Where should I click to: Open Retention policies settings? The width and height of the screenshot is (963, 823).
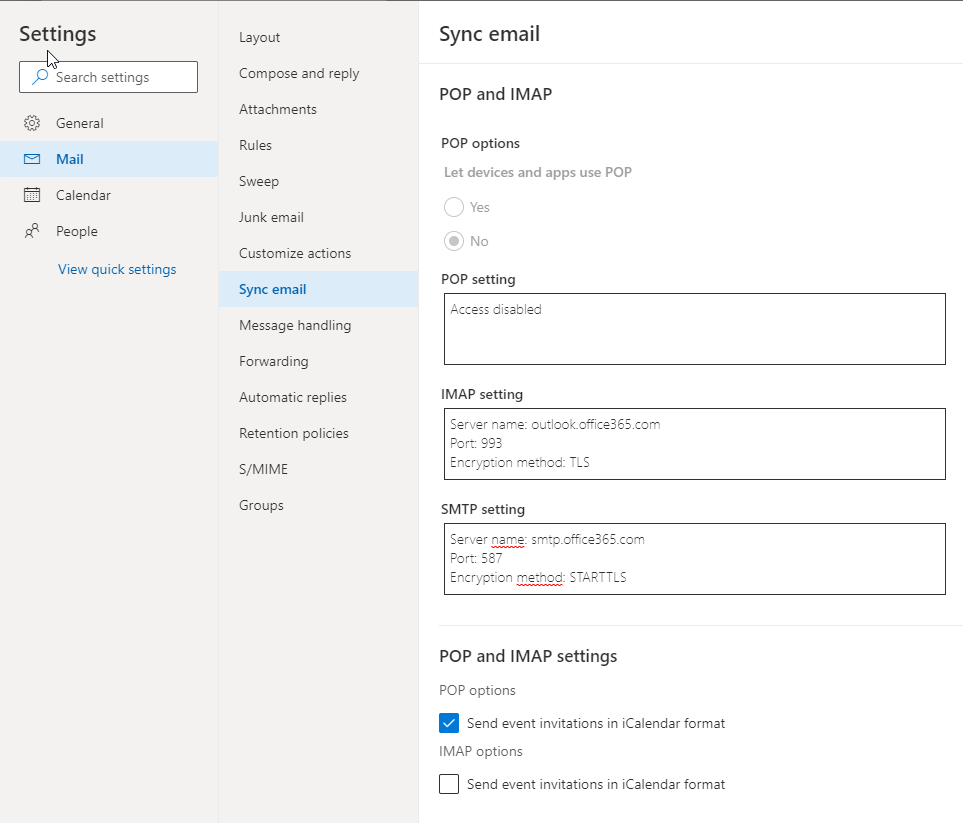pos(318,433)
